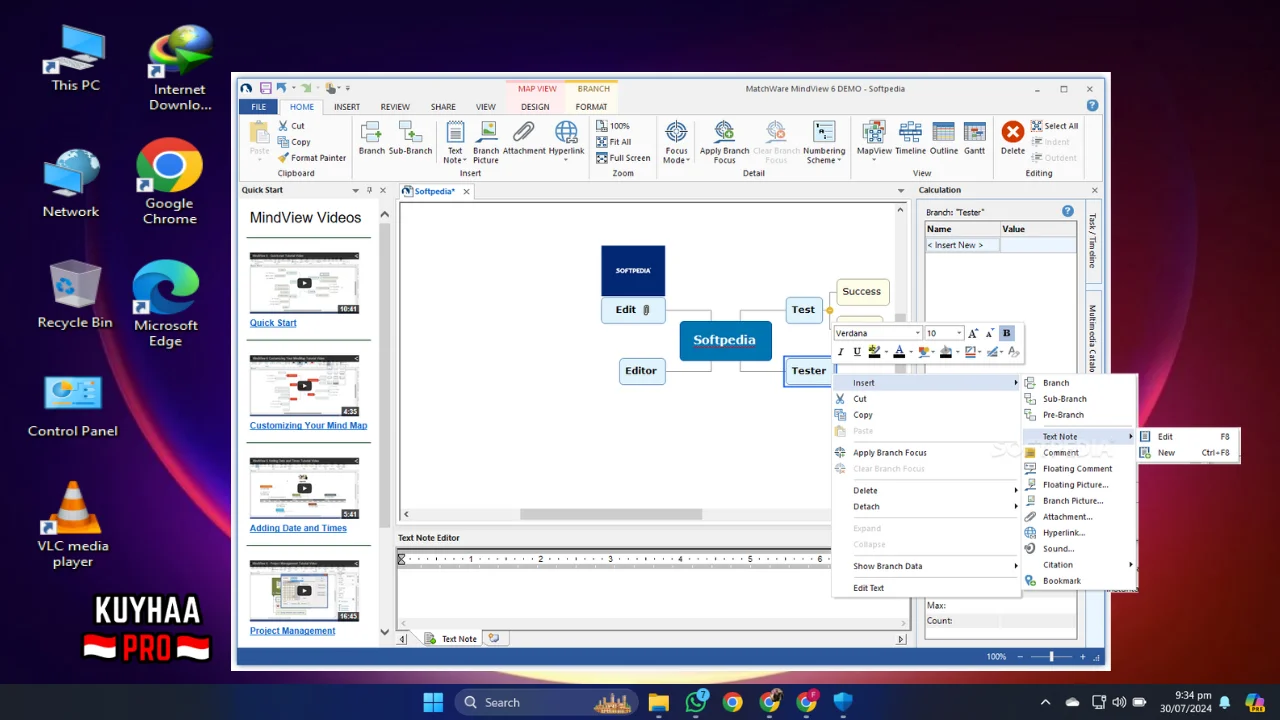Image resolution: width=1280 pixels, height=720 pixels.
Task: Switch to the INSERT ribbon tab
Action: click(347, 106)
